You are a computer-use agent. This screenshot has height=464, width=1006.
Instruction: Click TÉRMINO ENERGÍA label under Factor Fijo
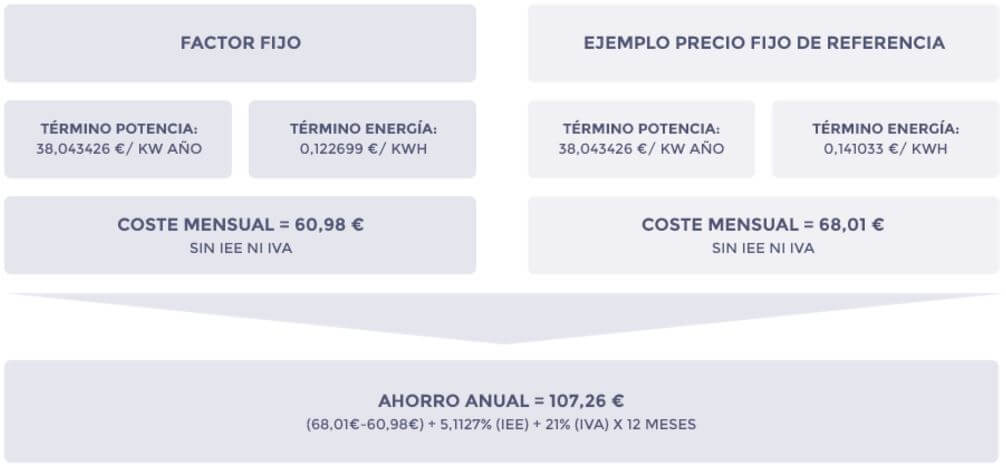362,129
